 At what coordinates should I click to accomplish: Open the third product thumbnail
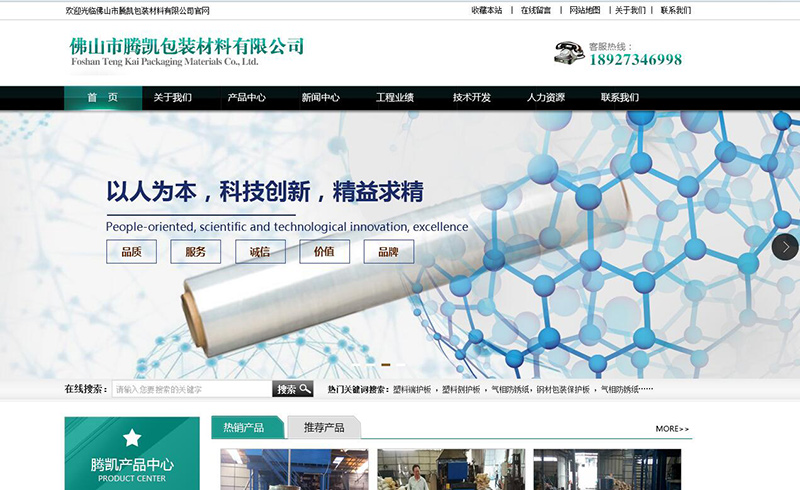(x=607, y=470)
